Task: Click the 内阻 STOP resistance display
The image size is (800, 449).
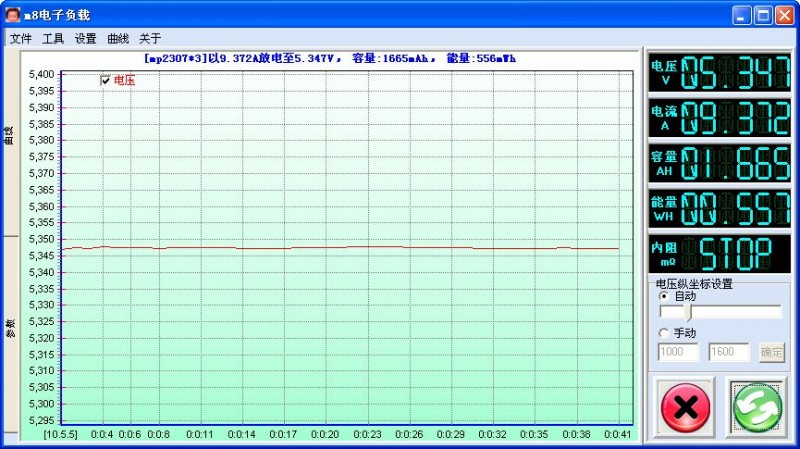Action: point(719,253)
